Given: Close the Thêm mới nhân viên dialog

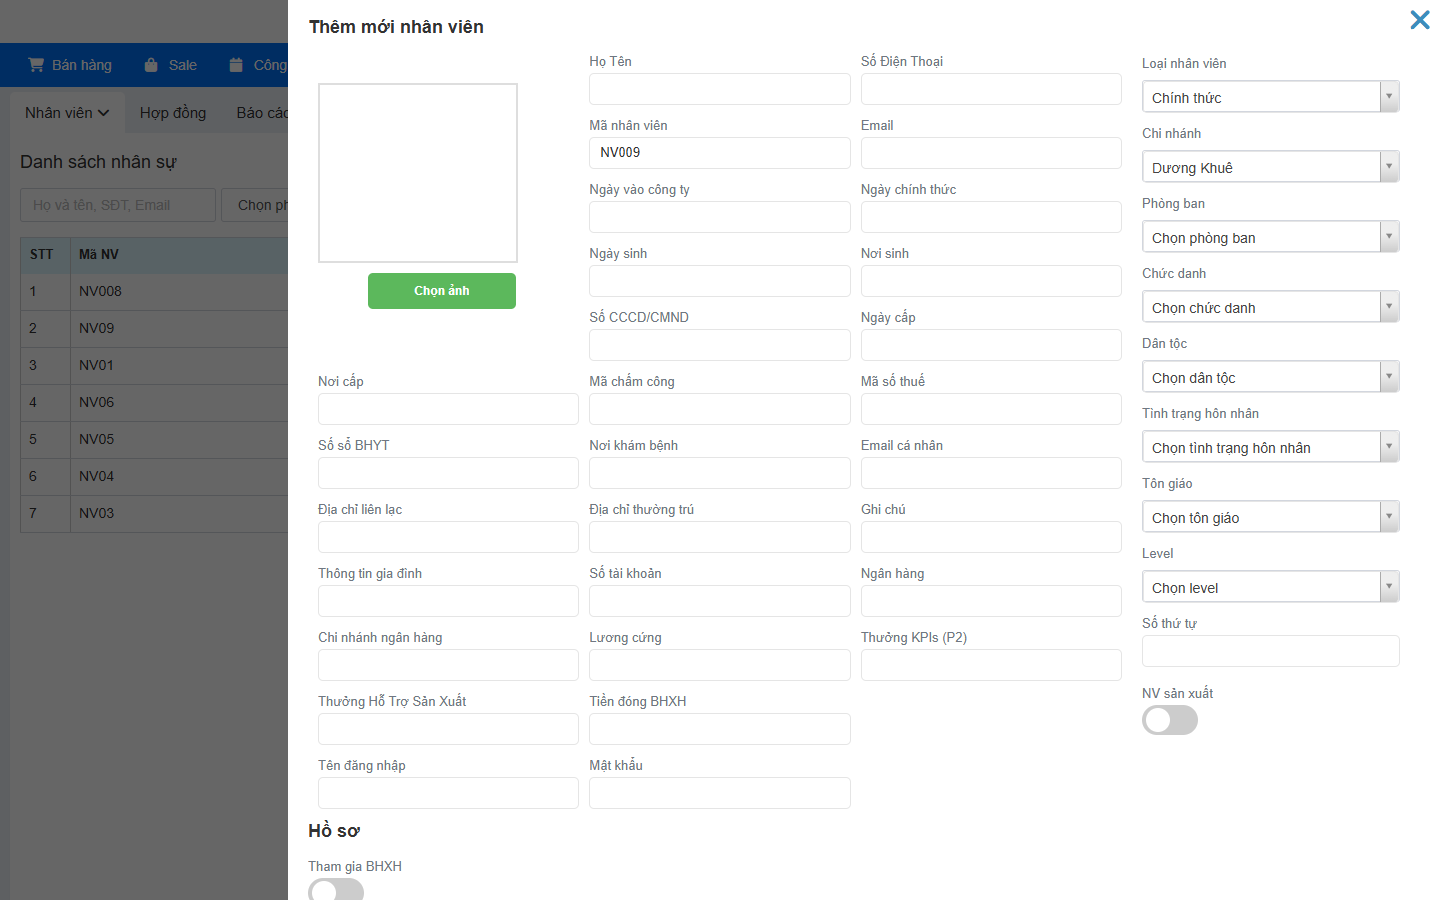Looking at the screenshot, I should click(x=1419, y=20).
